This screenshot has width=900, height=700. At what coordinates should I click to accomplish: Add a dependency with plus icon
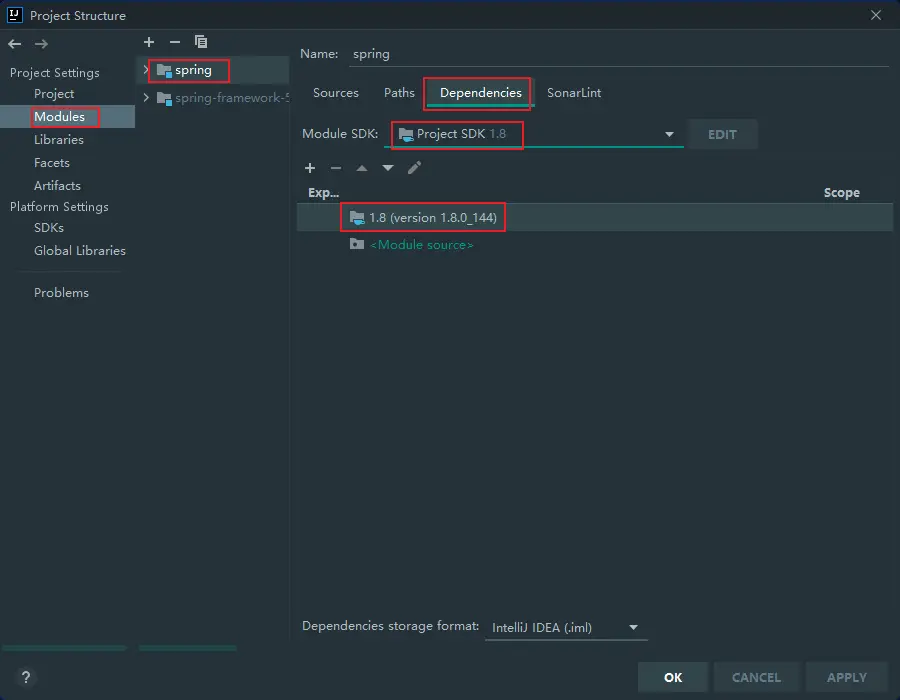310,168
